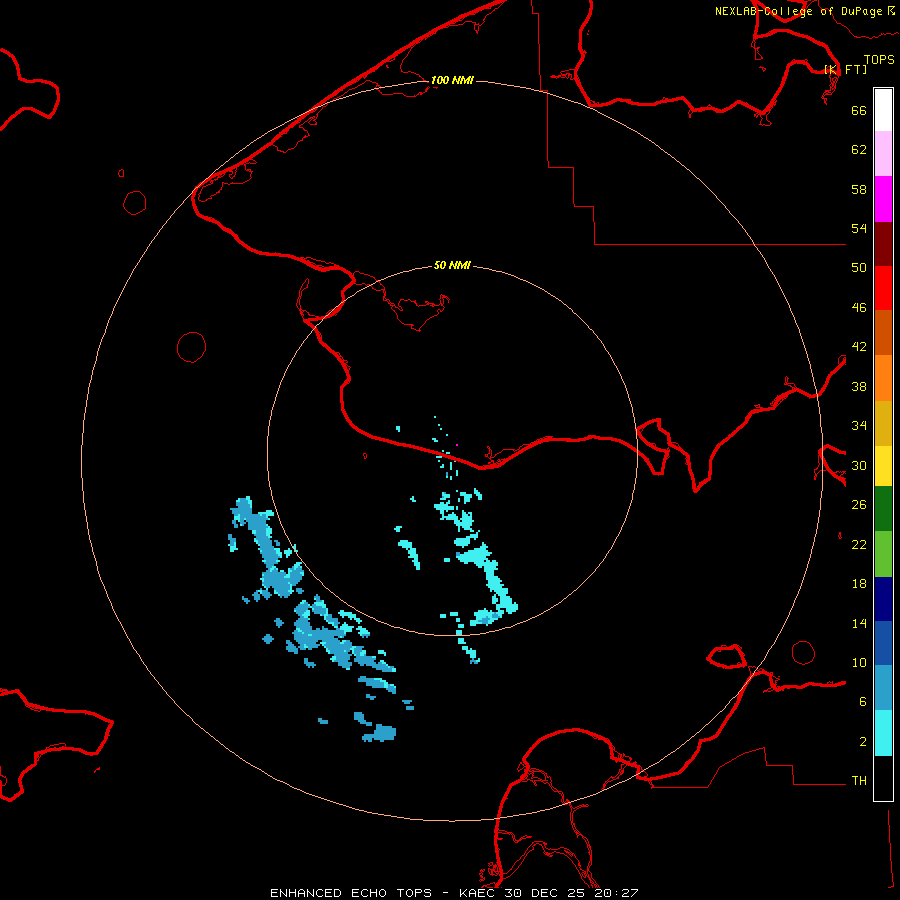The width and height of the screenshot is (900, 900).
Task: Click the 30 label in the legend
Action: pyautogui.click(x=859, y=465)
